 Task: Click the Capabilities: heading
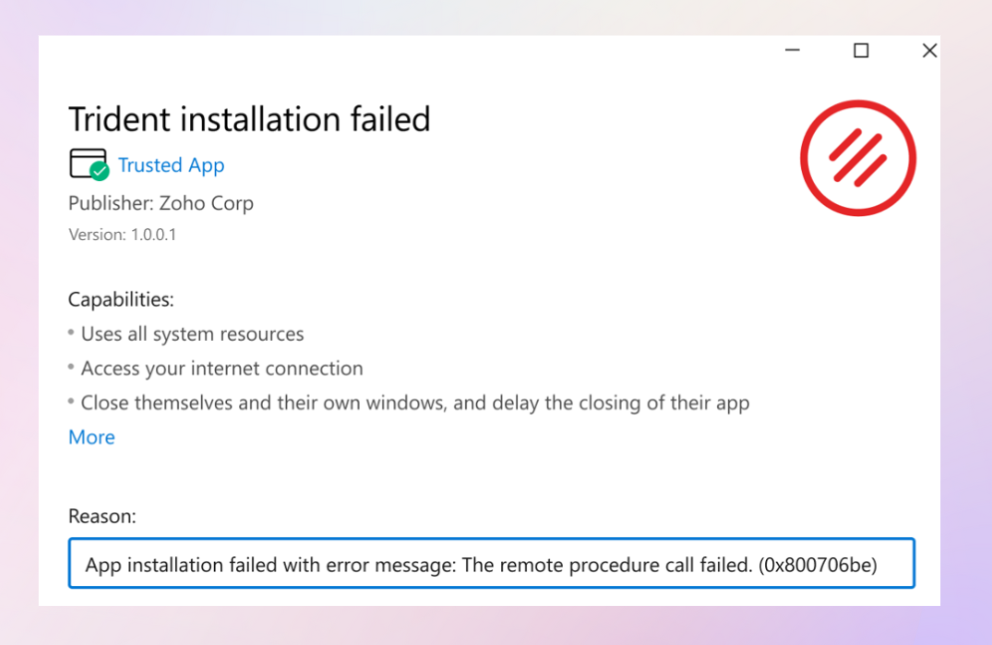pos(121,299)
